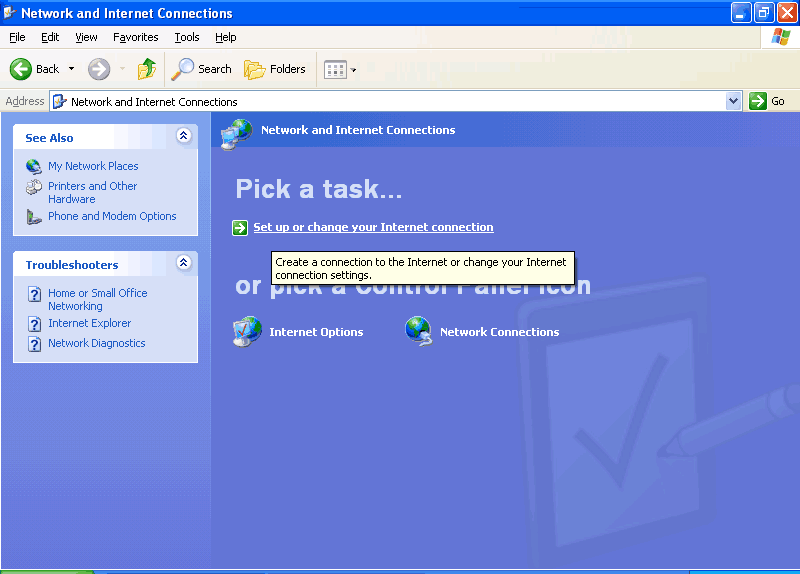
Task: Collapse the Troubleshooters panel
Action: pos(184,263)
